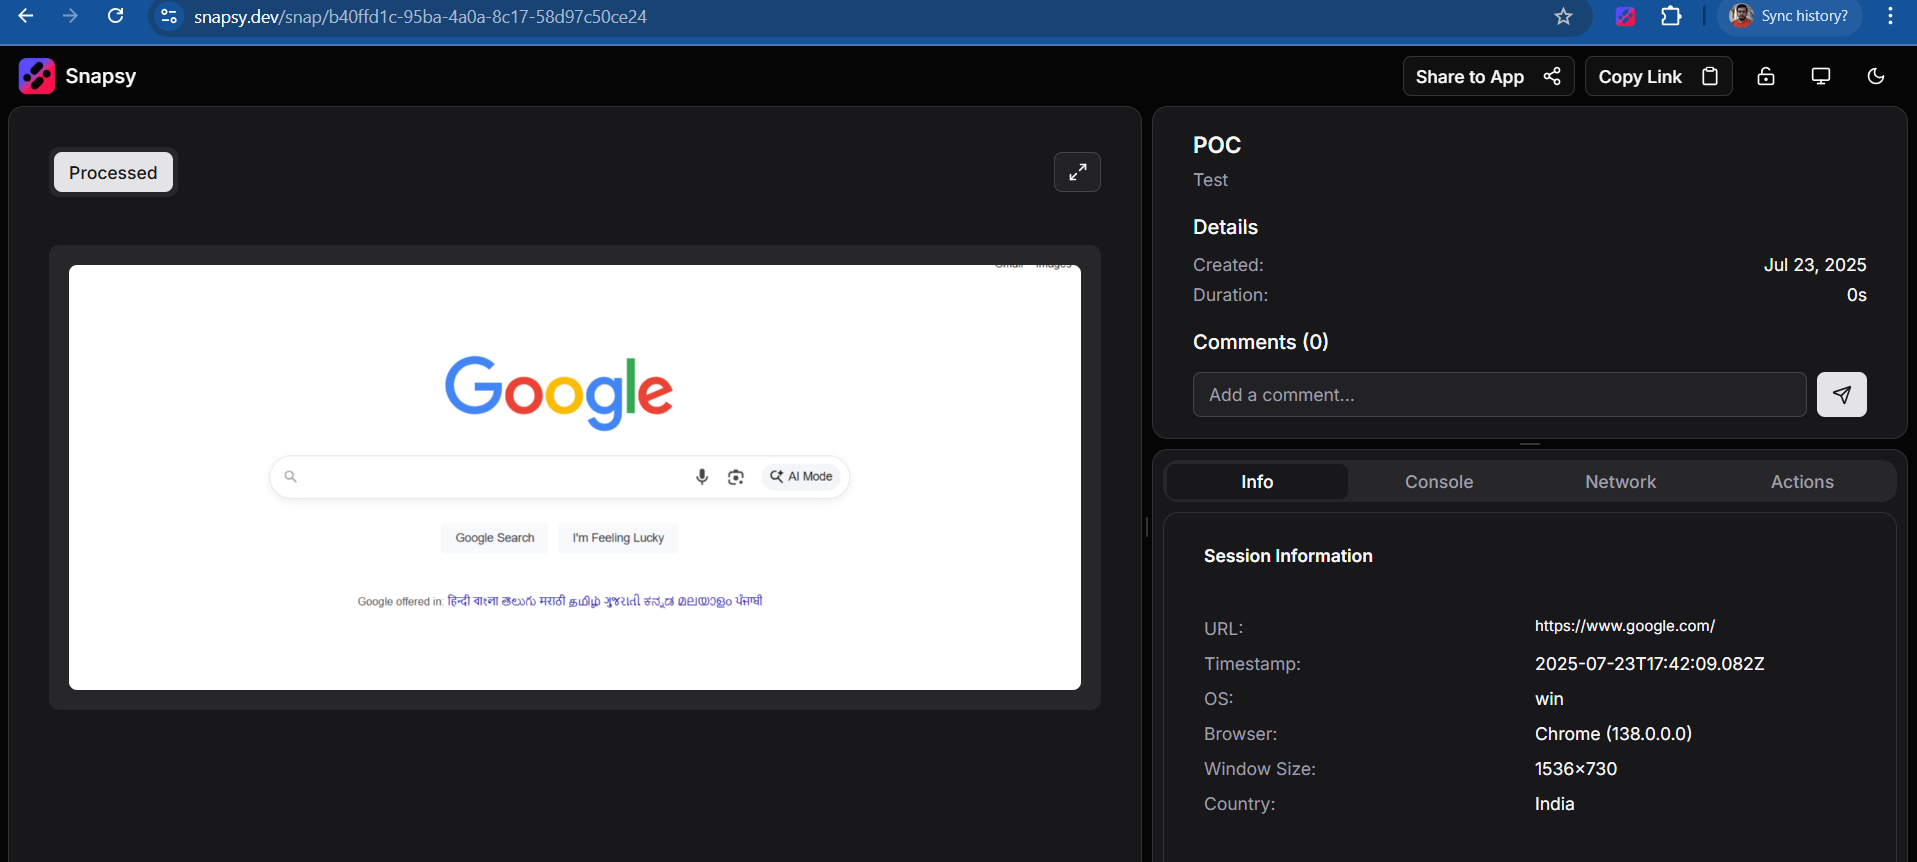The image size is (1917, 862).
Task: Click the Copy Link button
Action: [x=1658, y=76]
